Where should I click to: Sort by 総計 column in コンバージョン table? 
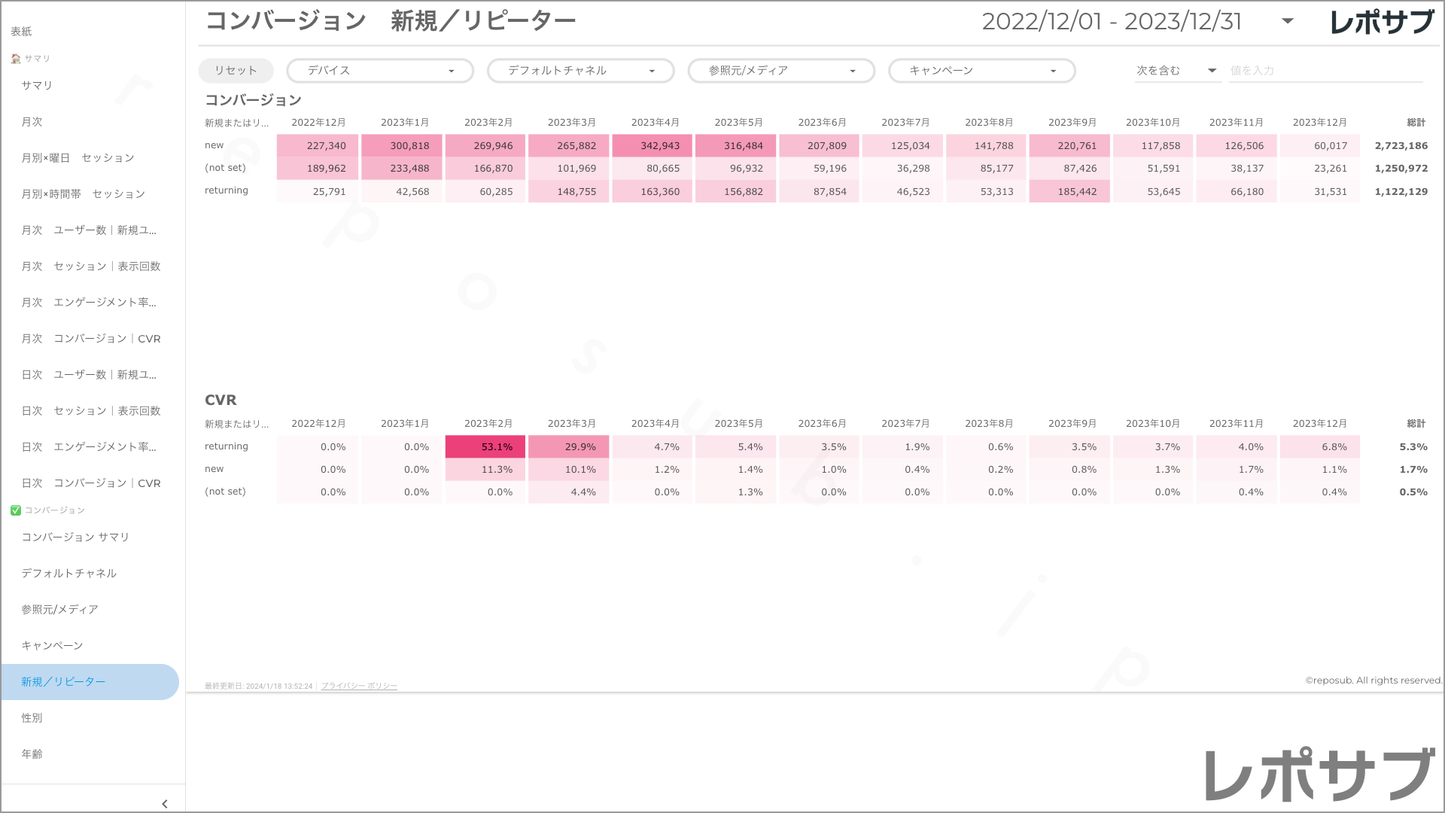(x=1415, y=122)
